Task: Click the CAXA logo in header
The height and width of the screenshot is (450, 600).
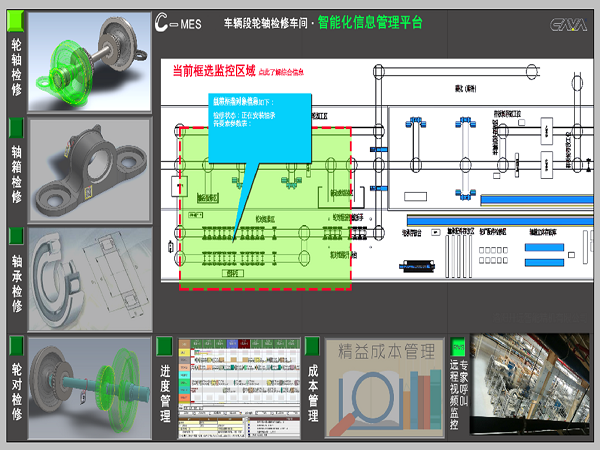Action: tap(568, 25)
